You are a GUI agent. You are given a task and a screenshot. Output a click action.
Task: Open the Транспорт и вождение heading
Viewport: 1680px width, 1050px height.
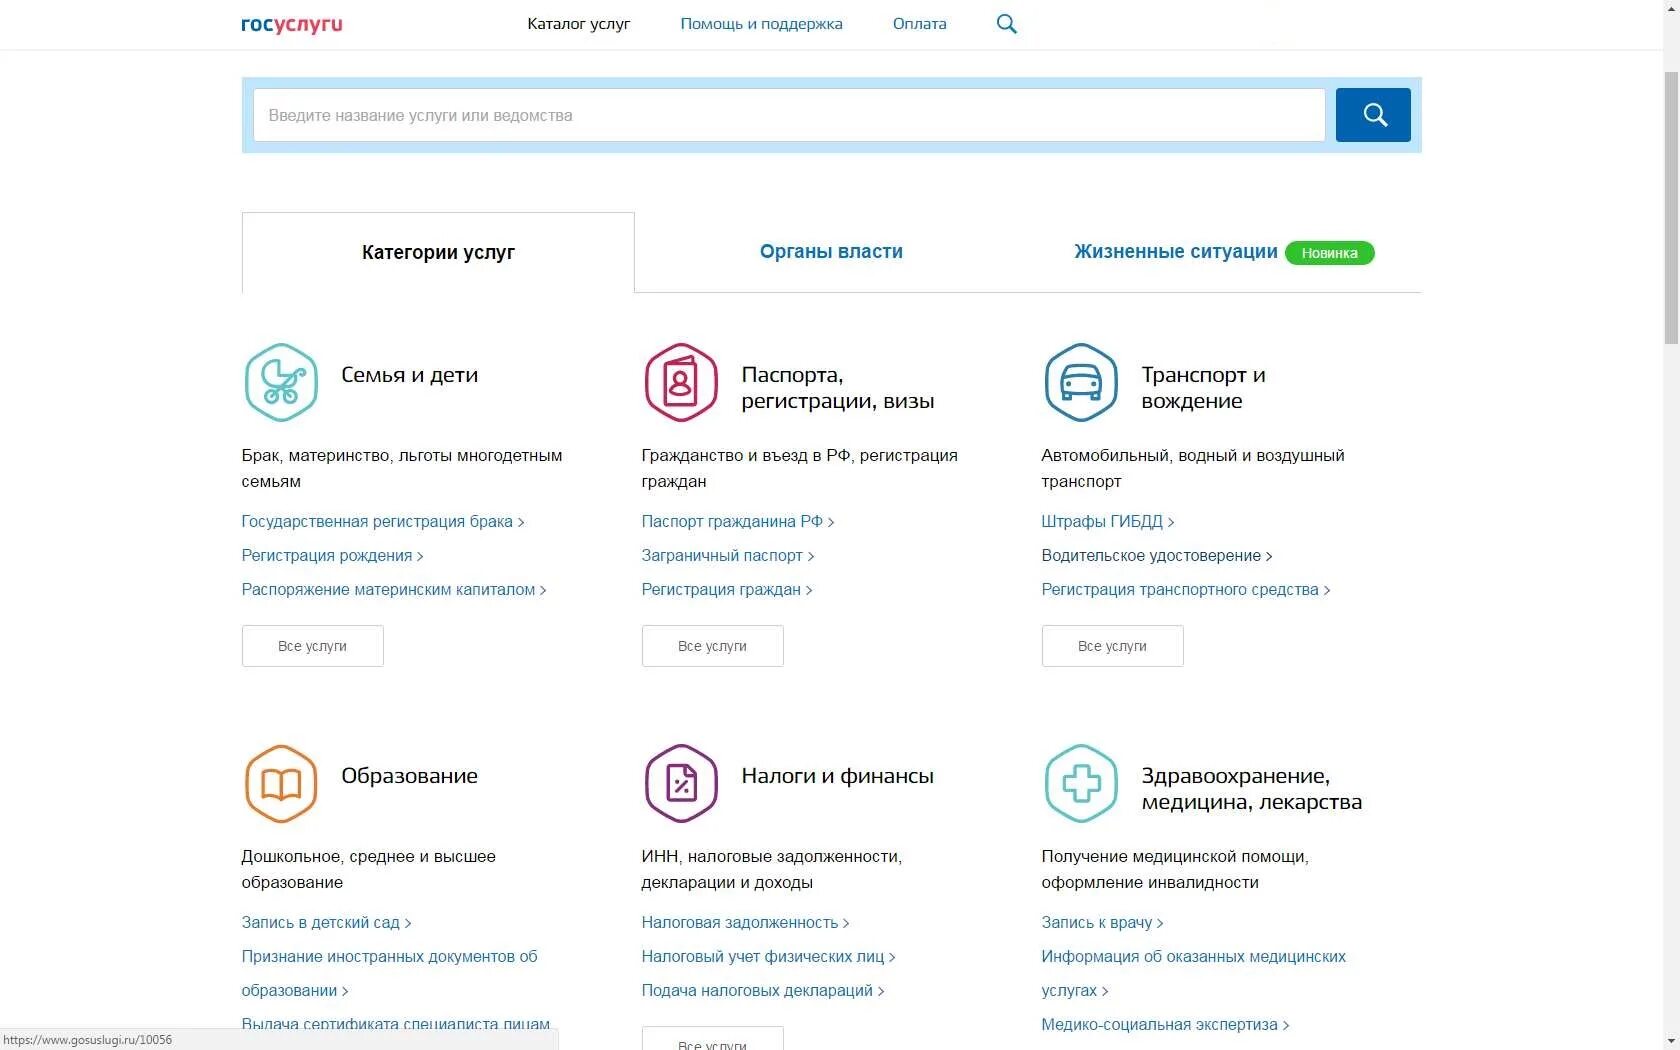[1203, 388]
